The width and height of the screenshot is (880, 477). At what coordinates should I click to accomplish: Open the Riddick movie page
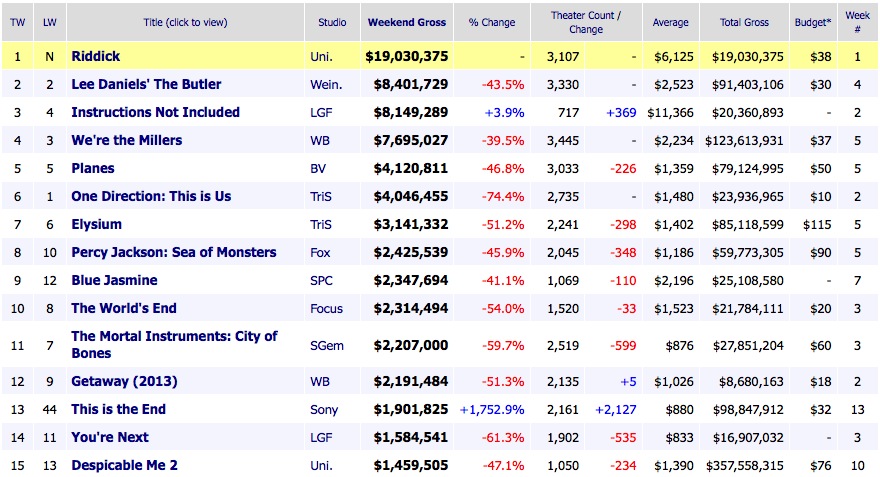(x=96, y=56)
